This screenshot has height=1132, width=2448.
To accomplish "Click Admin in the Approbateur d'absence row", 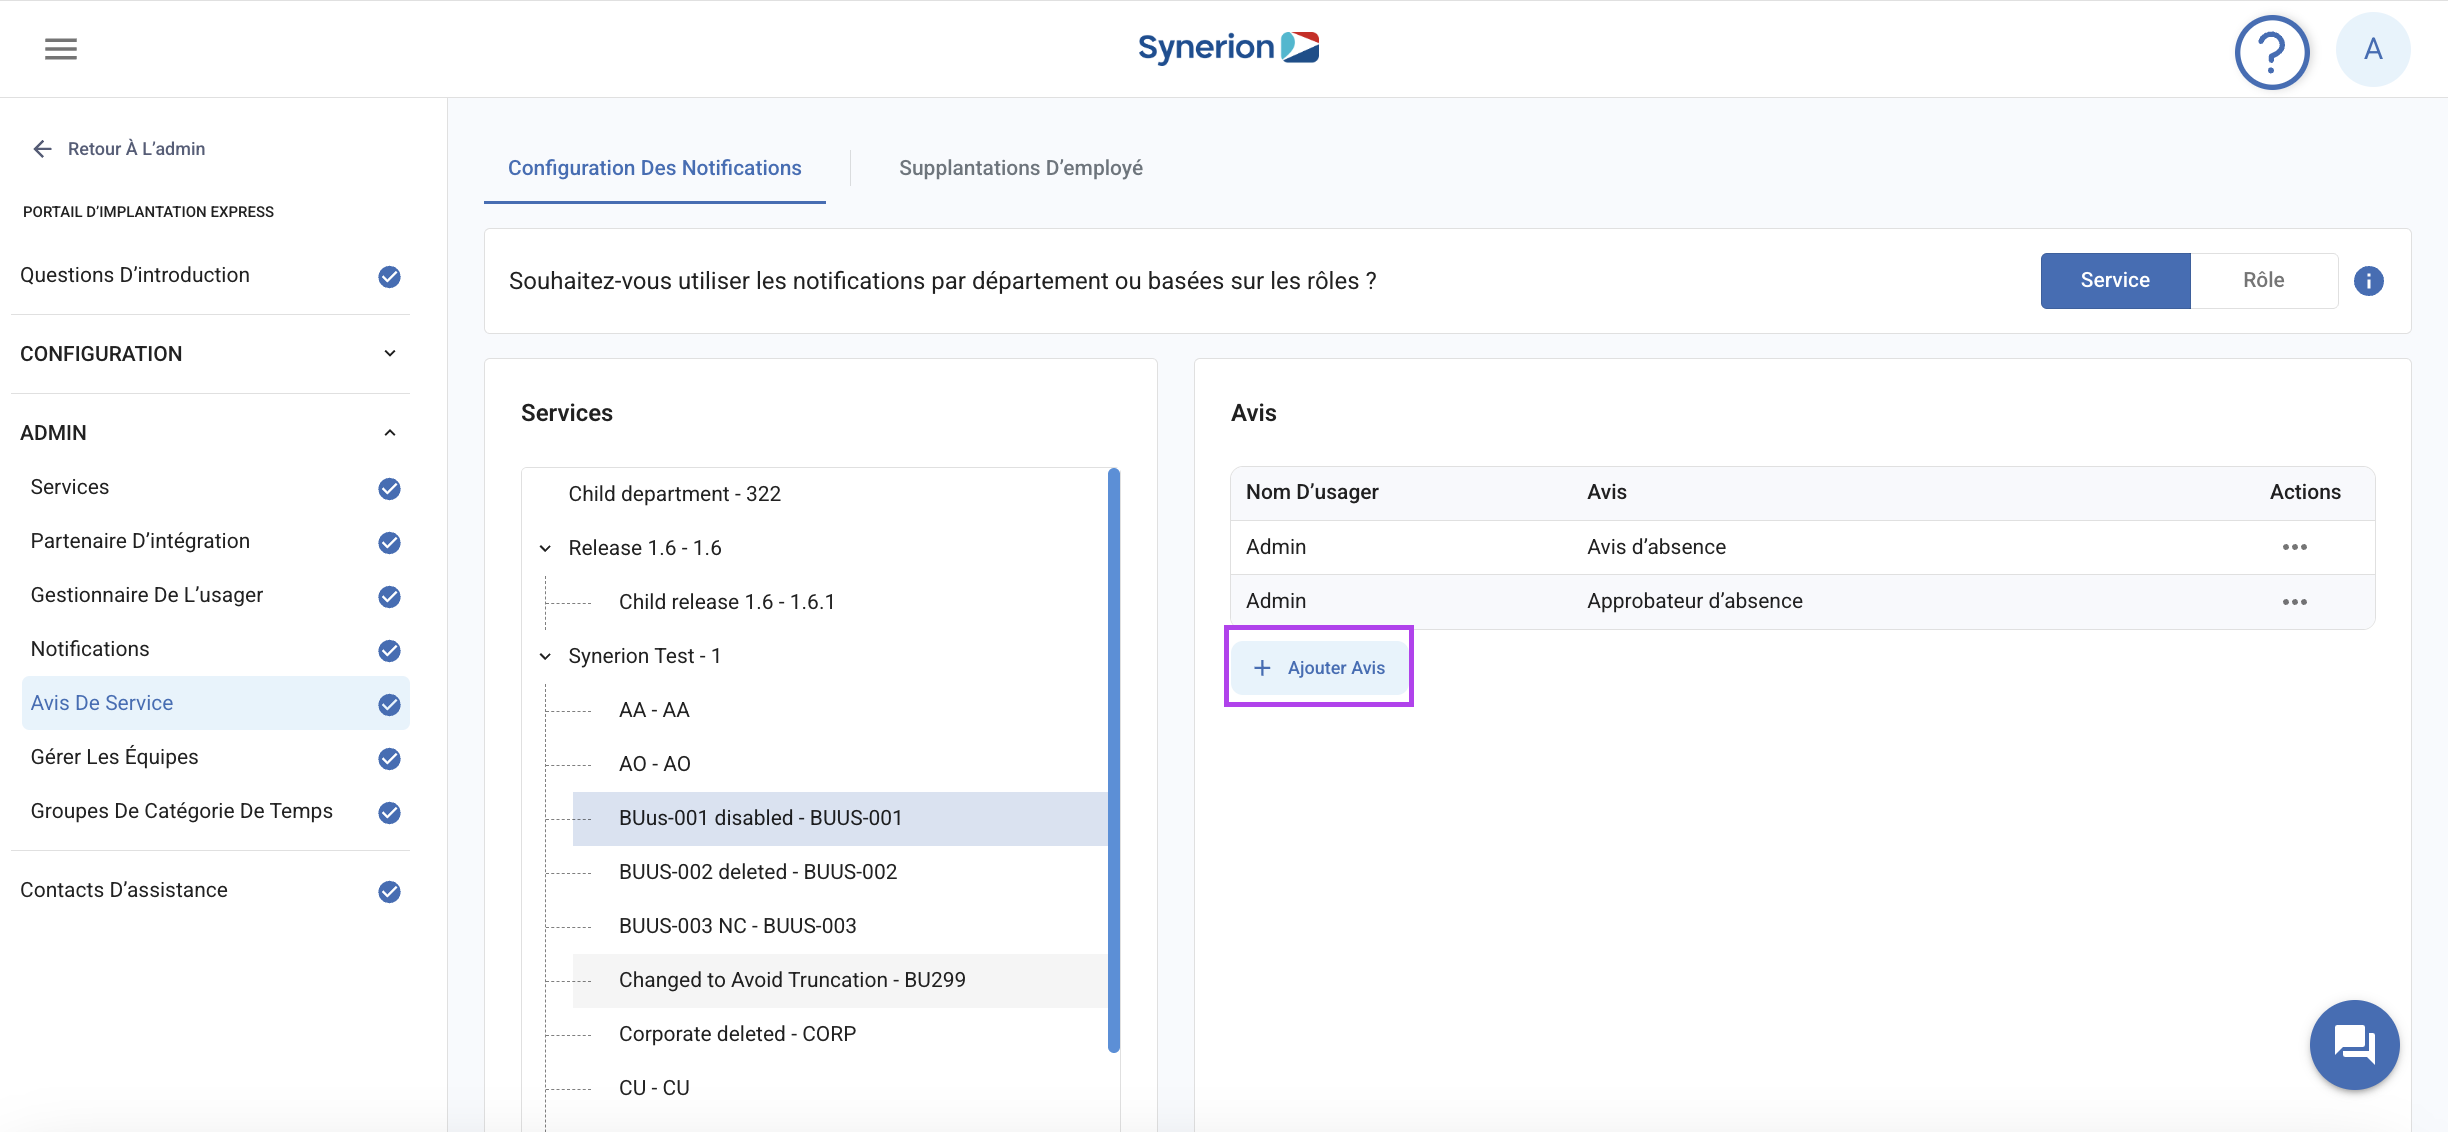I will [x=1276, y=601].
